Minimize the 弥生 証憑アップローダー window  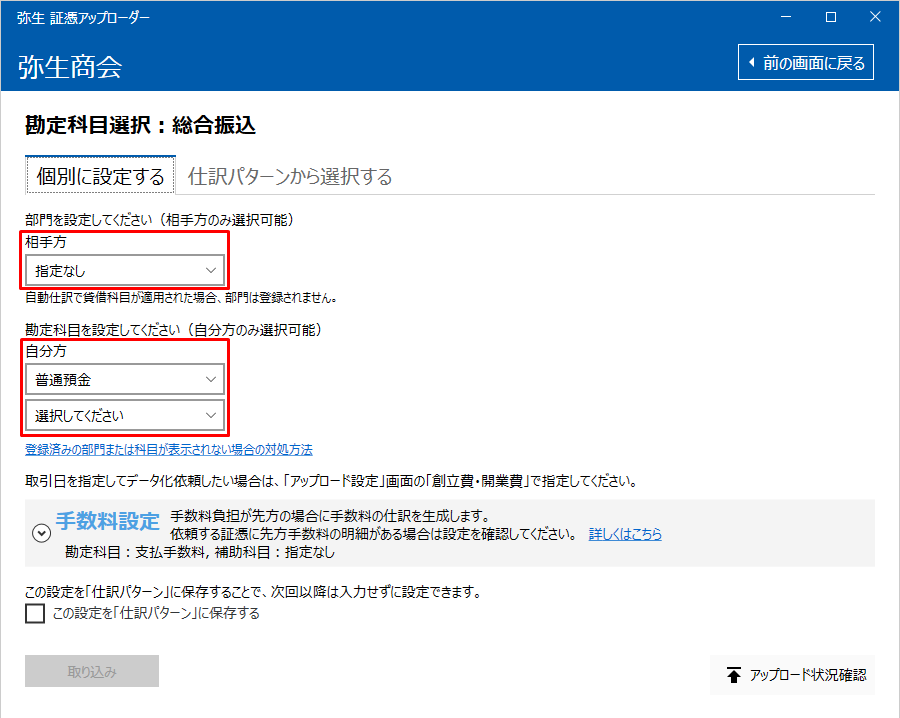(786, 17)
